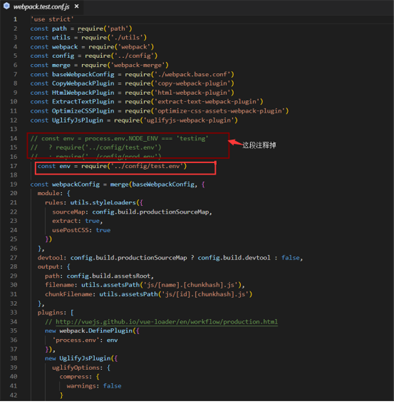The height and width of the screenshot is (402, 394).
Task: Click the 'use strict' statement on line 1
Action: click(x=52, y=19)
